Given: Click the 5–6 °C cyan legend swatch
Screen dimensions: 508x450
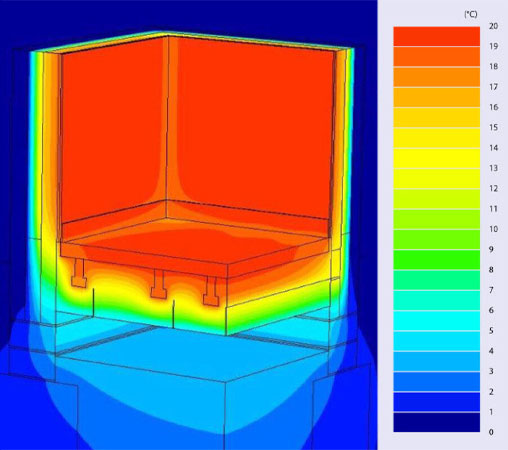Looking at the screenshot, I should pos(436,321).
